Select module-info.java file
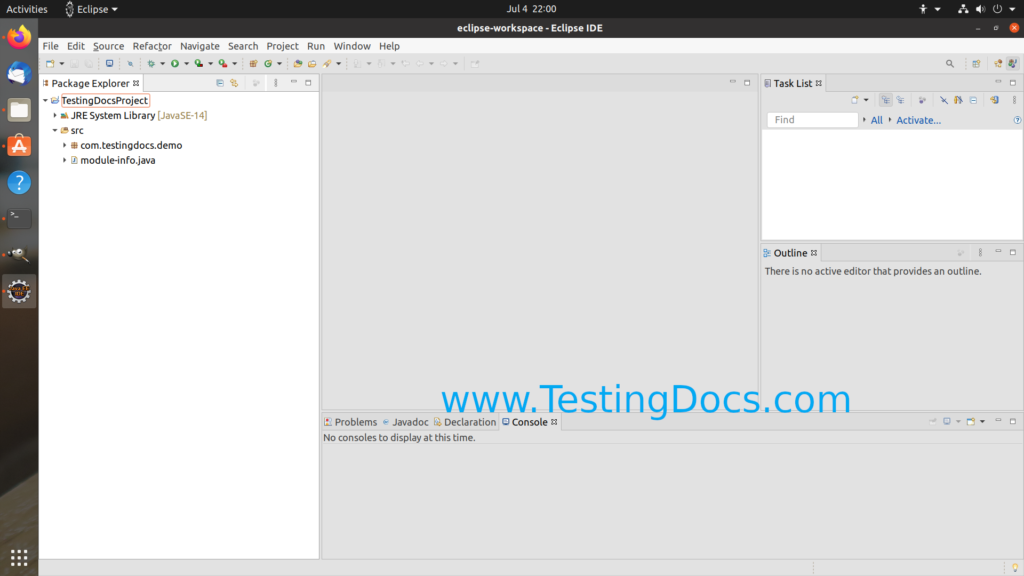Screen dimensions: 1024x576 (x=118, y=160)
